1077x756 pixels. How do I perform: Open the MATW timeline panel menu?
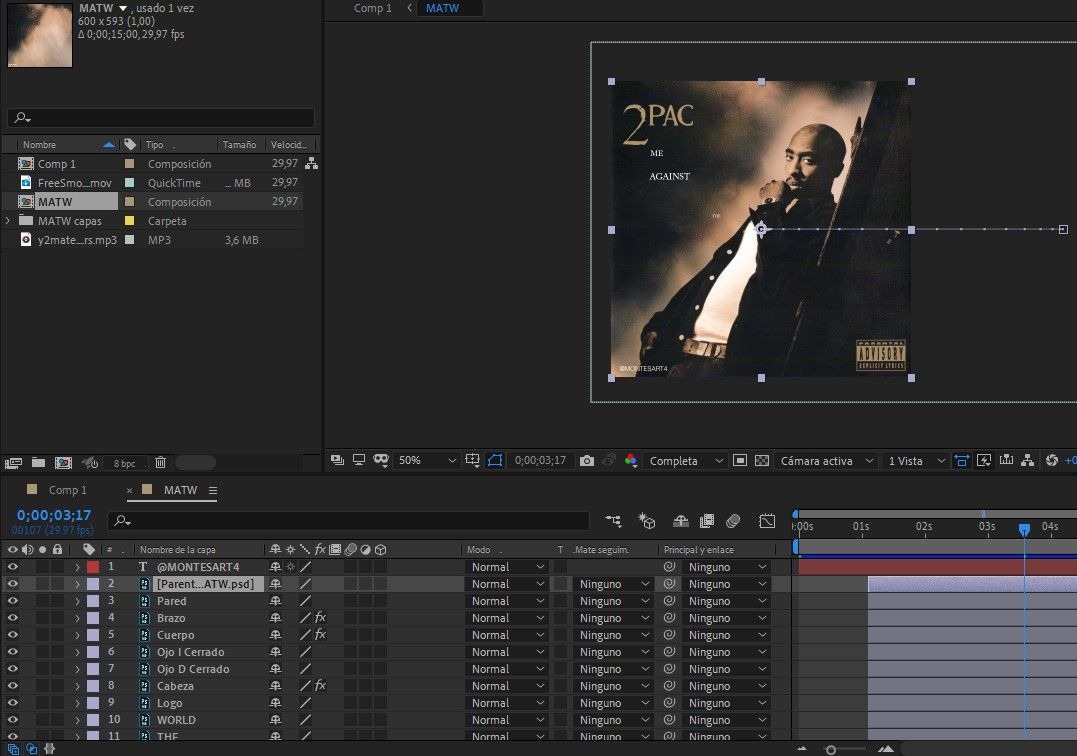[x=213, y=490]
